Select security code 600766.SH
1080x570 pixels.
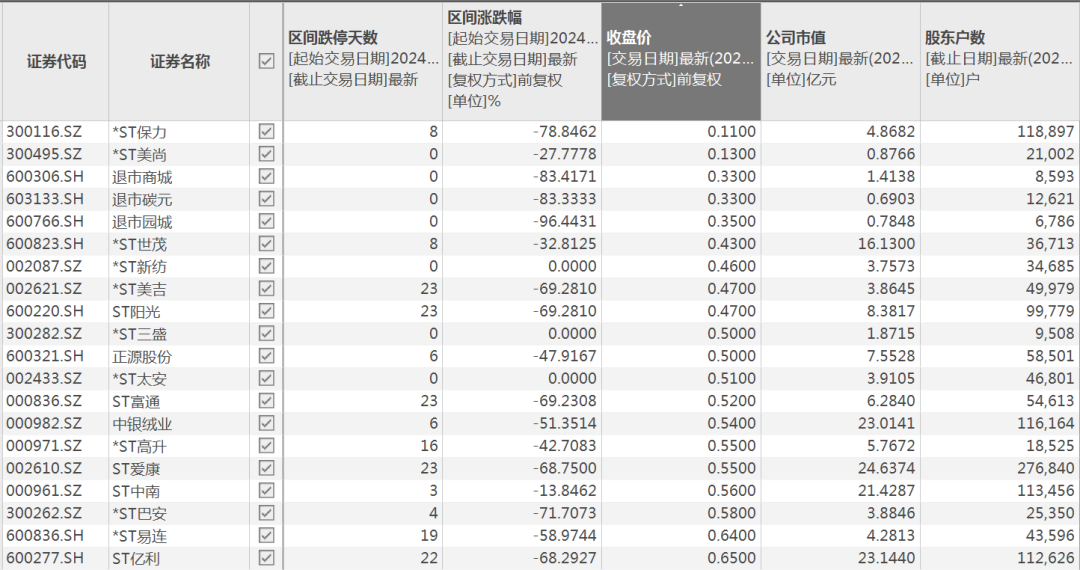[x=45, y=221]
